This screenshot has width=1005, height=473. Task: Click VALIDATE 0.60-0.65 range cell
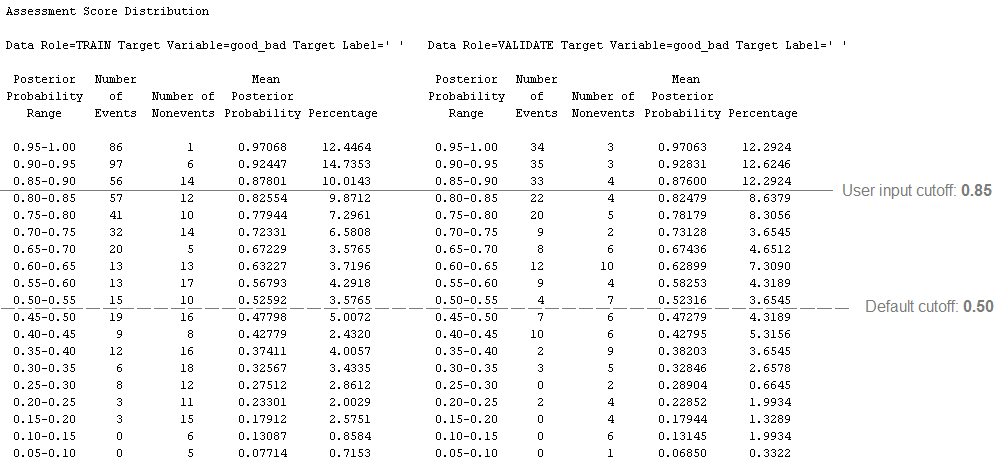click(x=466, y=266)
